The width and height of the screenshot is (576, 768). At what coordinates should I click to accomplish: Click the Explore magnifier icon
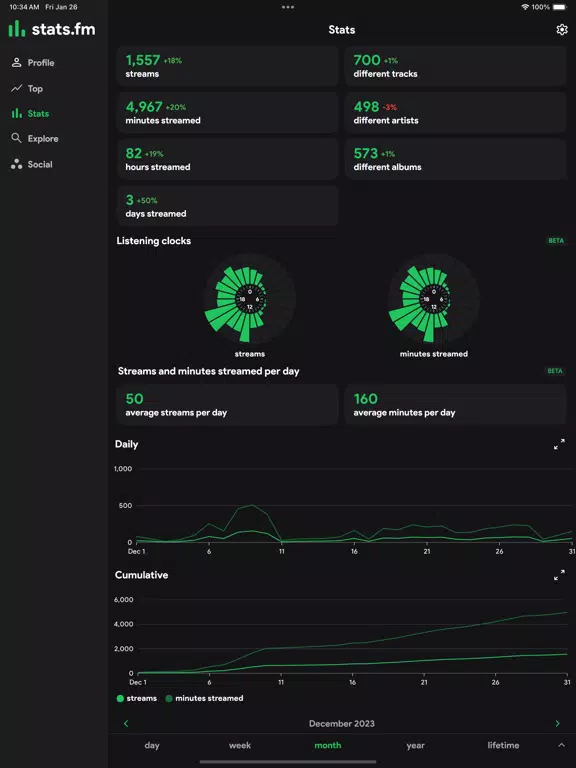[17, 138]
